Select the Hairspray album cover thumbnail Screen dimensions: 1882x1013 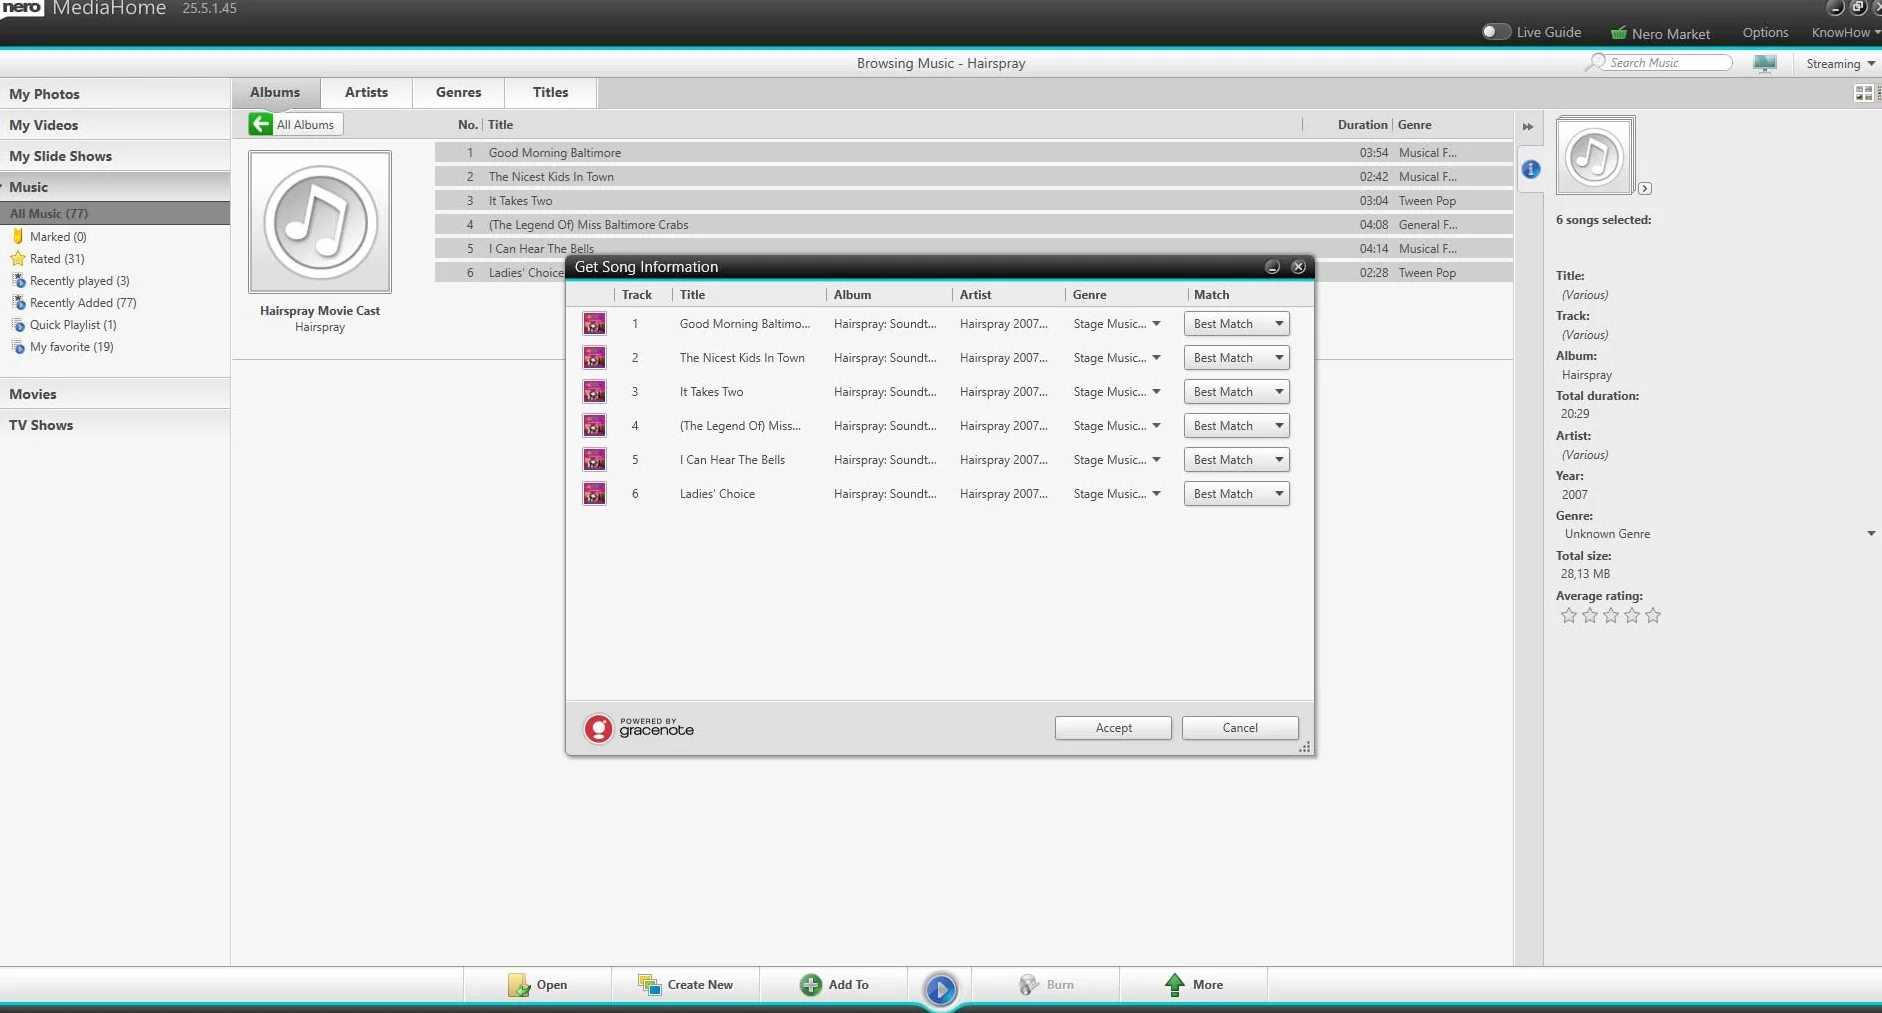point(320,222)
